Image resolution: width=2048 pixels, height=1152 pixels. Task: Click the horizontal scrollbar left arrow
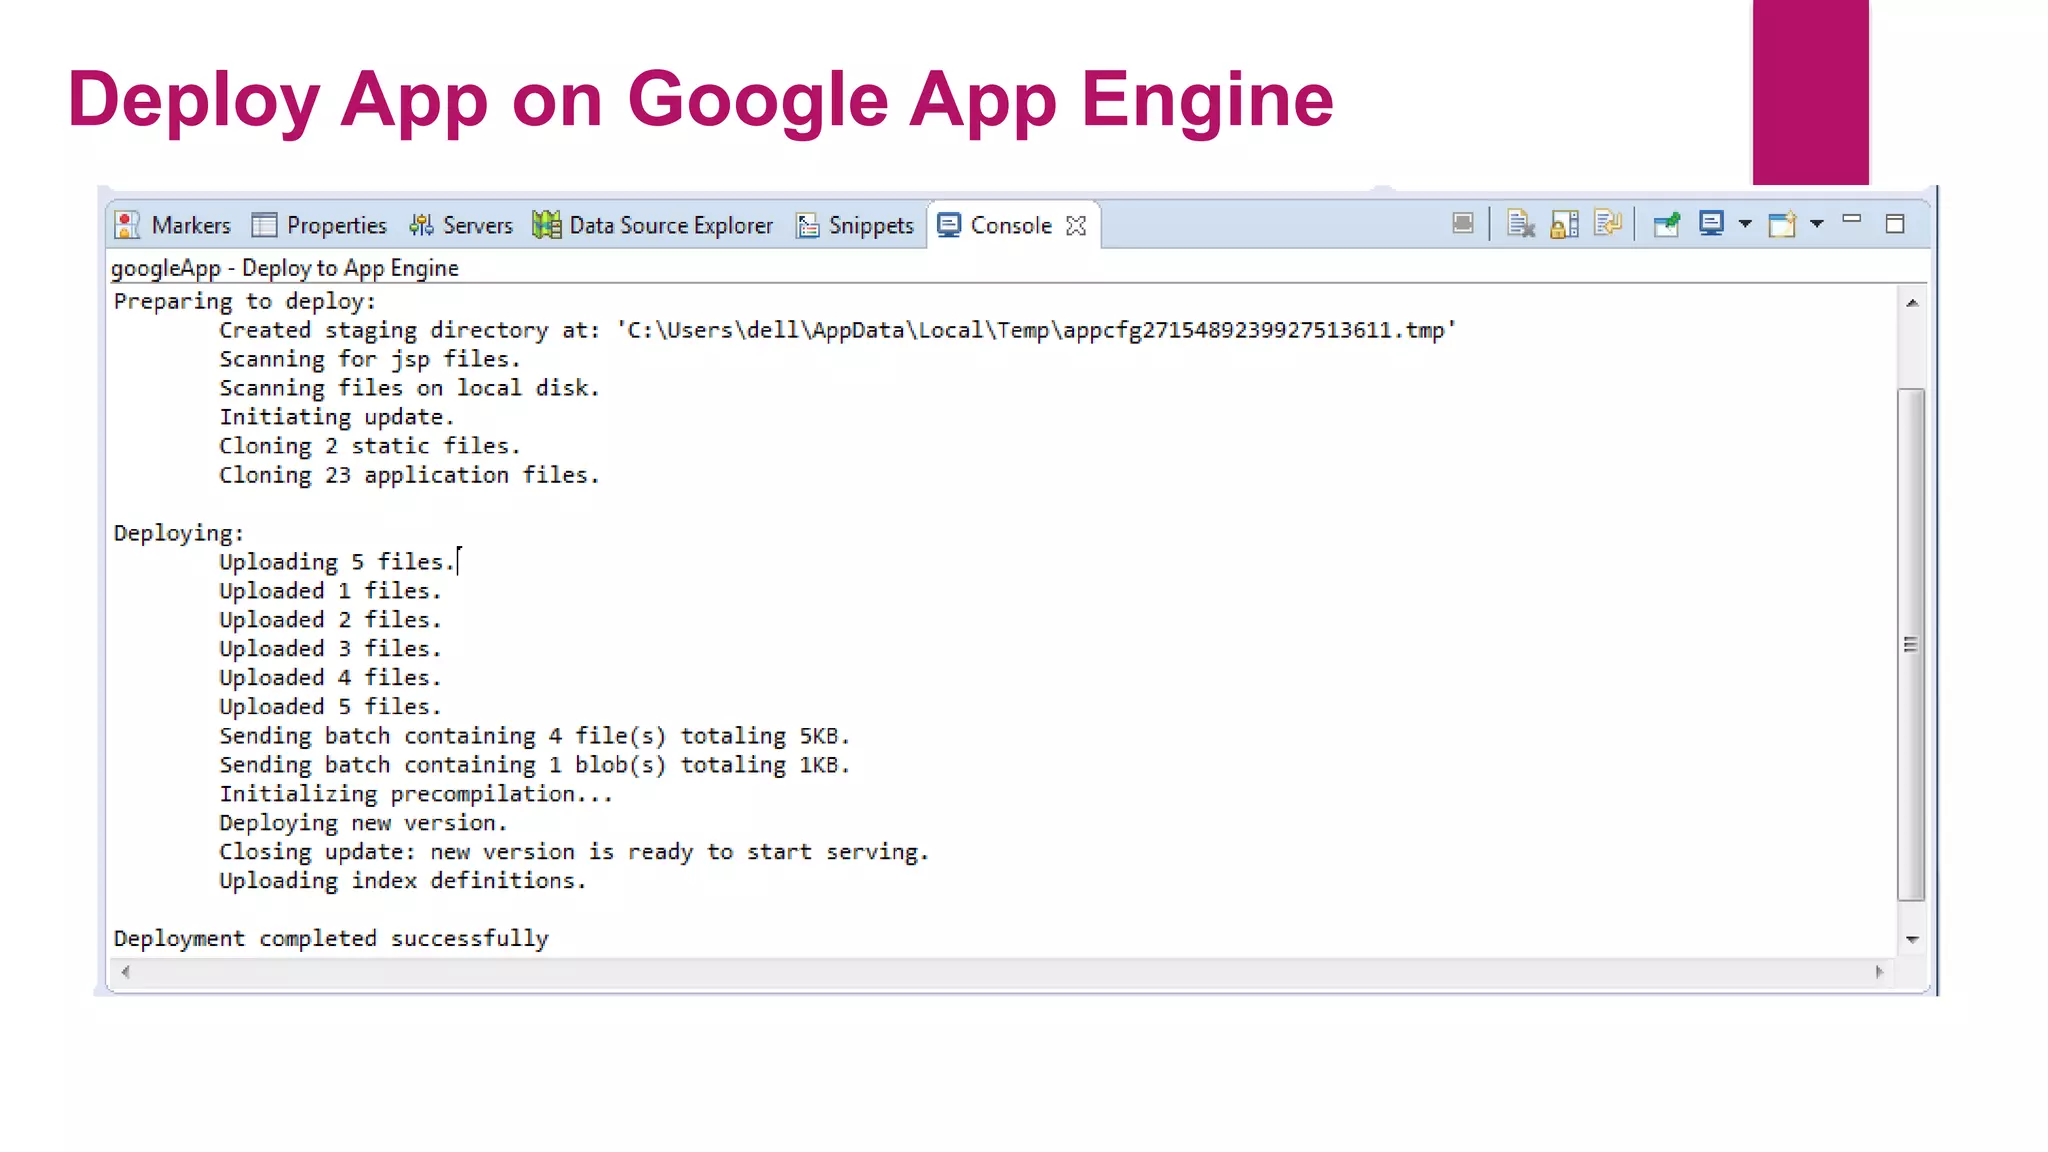pos(125,971)
